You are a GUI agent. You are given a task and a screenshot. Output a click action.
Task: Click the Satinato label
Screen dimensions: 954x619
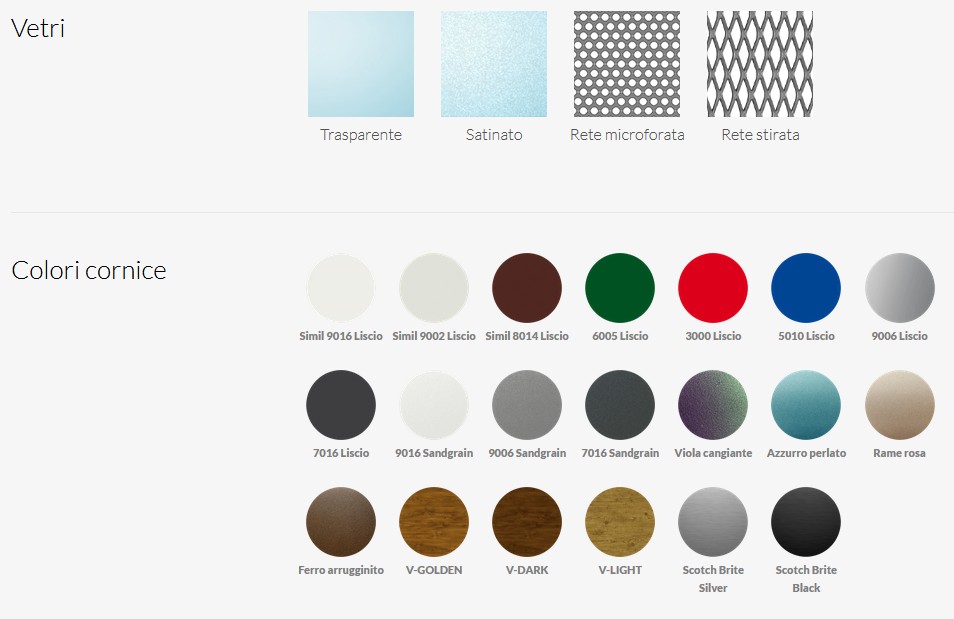(494, 135)
